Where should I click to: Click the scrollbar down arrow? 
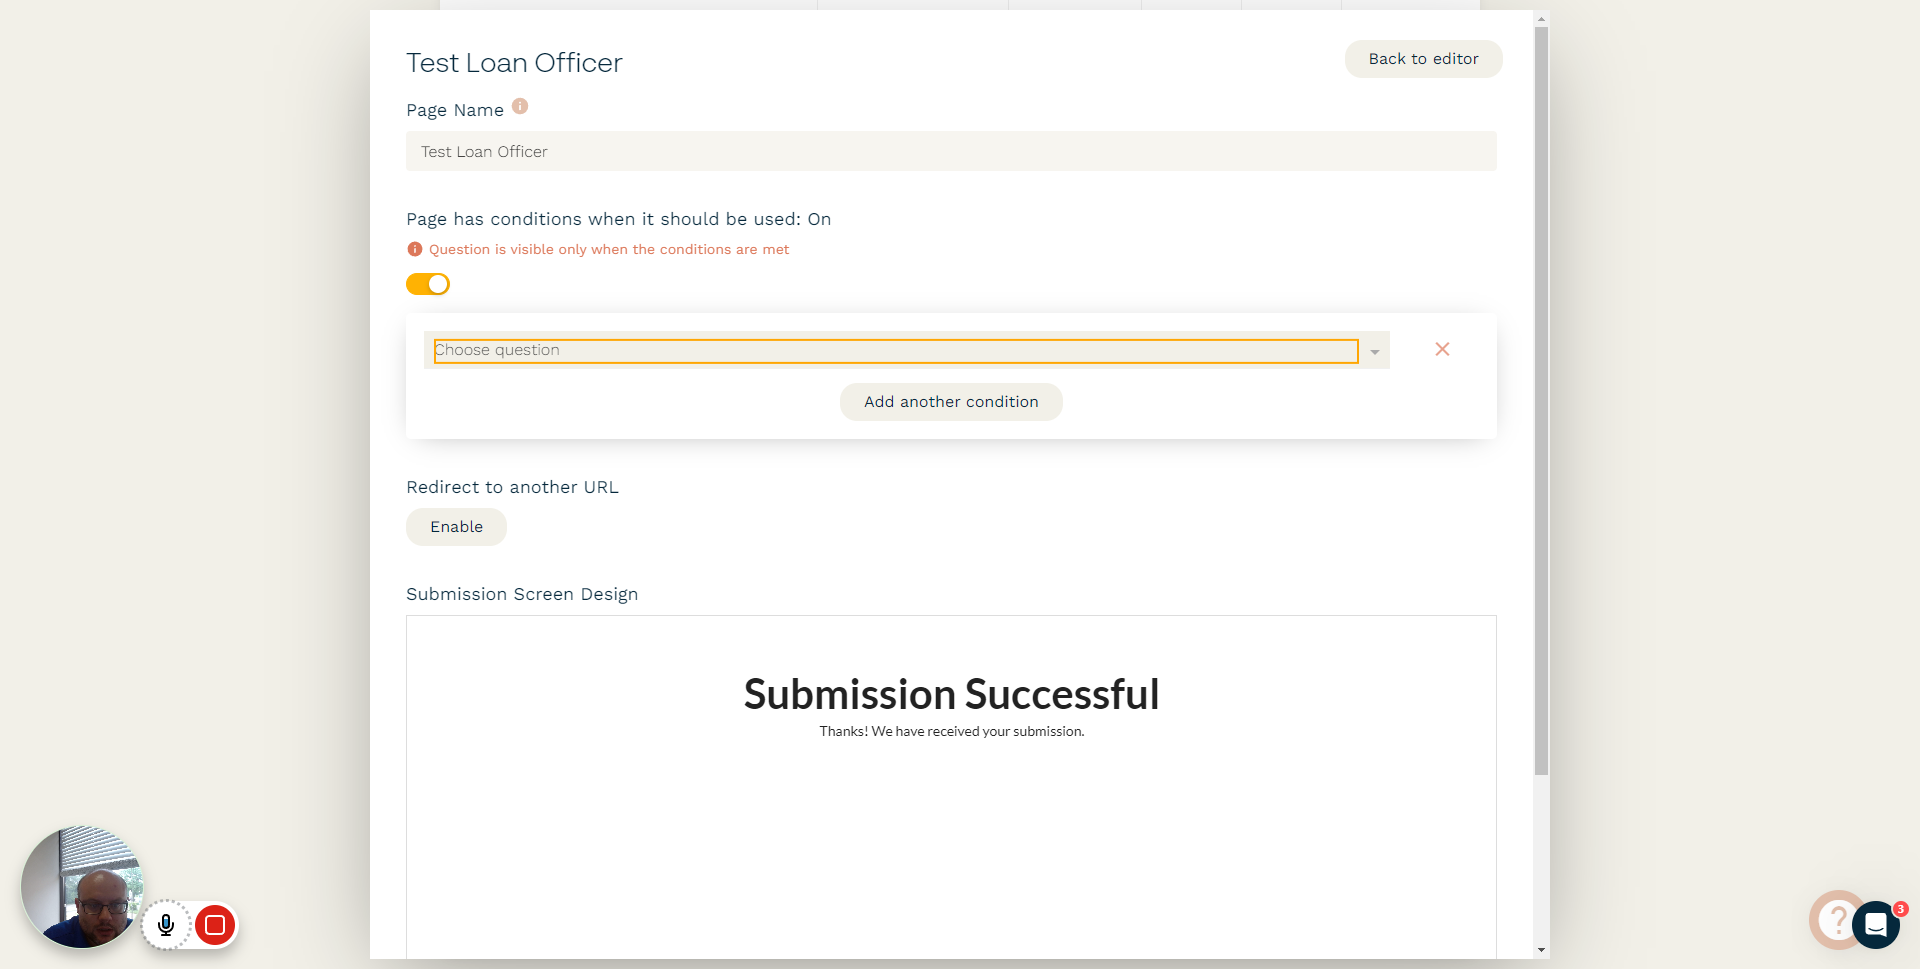point(1541,950)
